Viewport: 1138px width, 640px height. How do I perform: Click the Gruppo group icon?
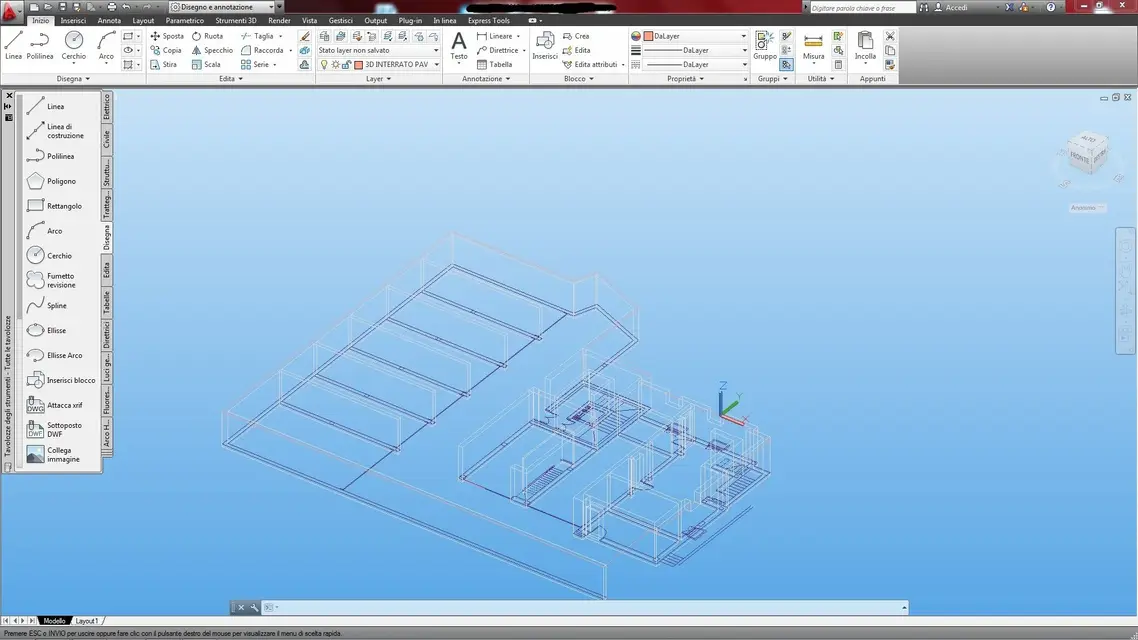point(764,46)
